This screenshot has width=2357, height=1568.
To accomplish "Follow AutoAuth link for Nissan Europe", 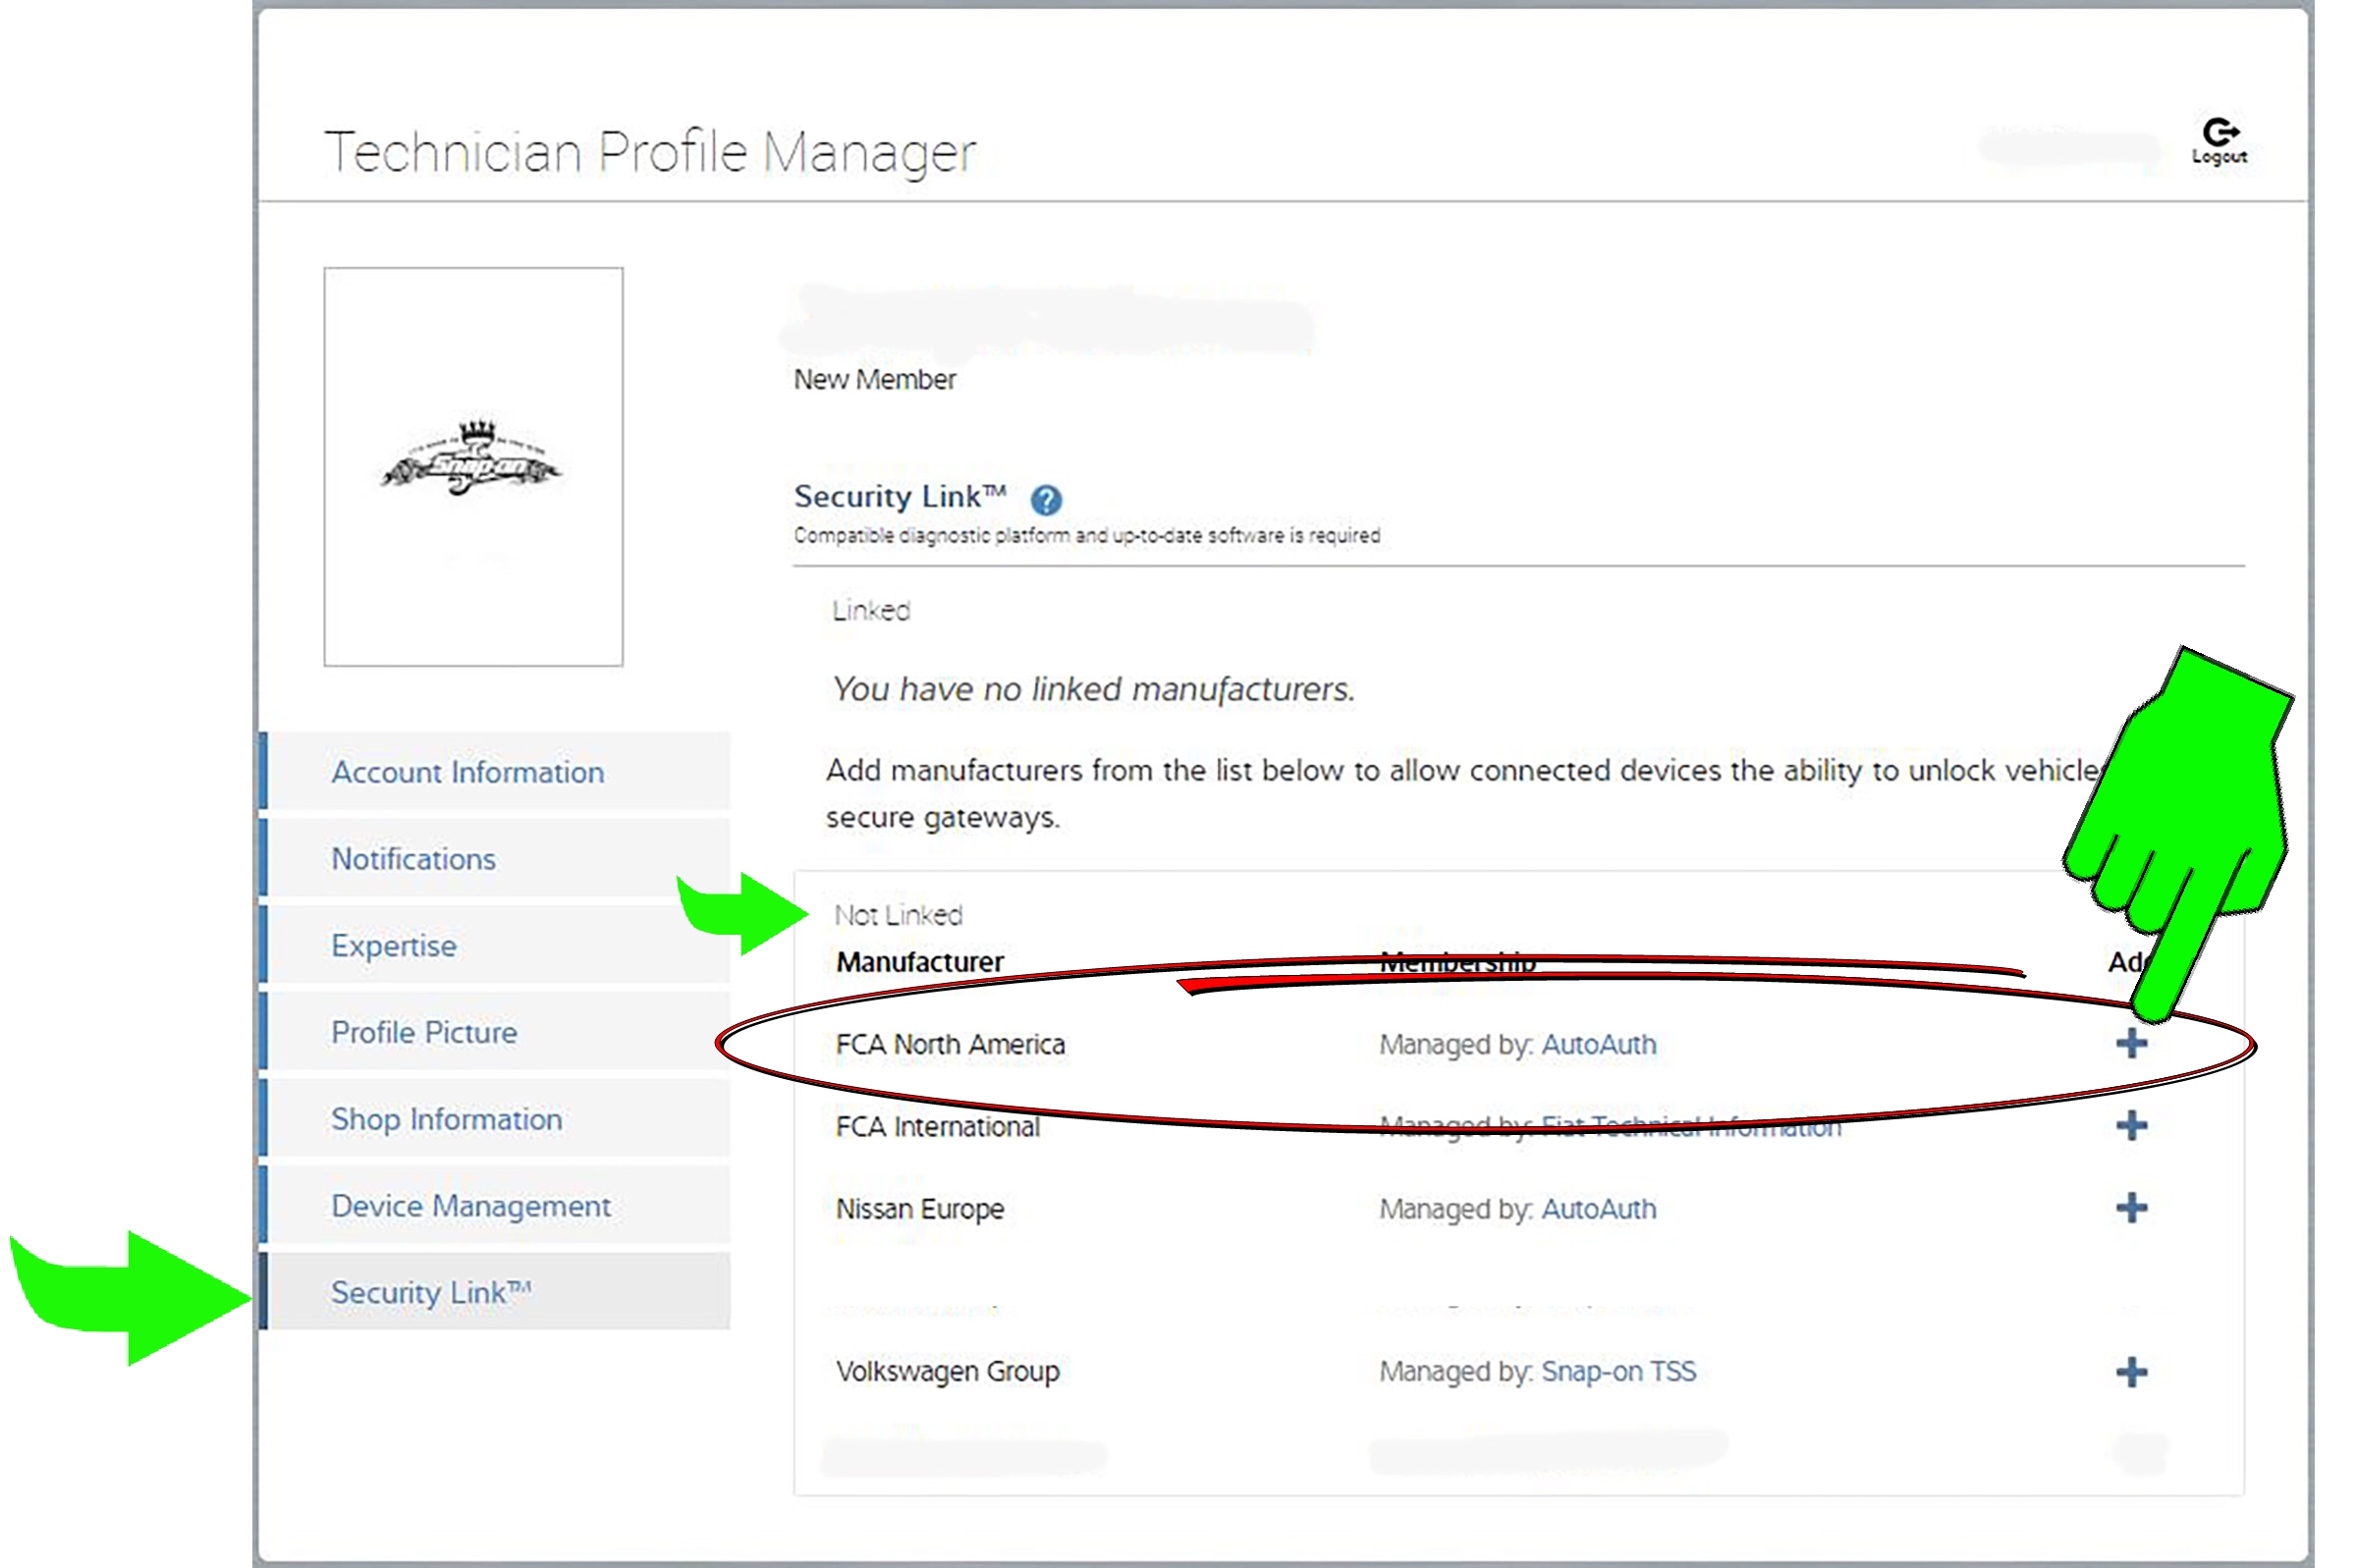I will point(1598,1209).
